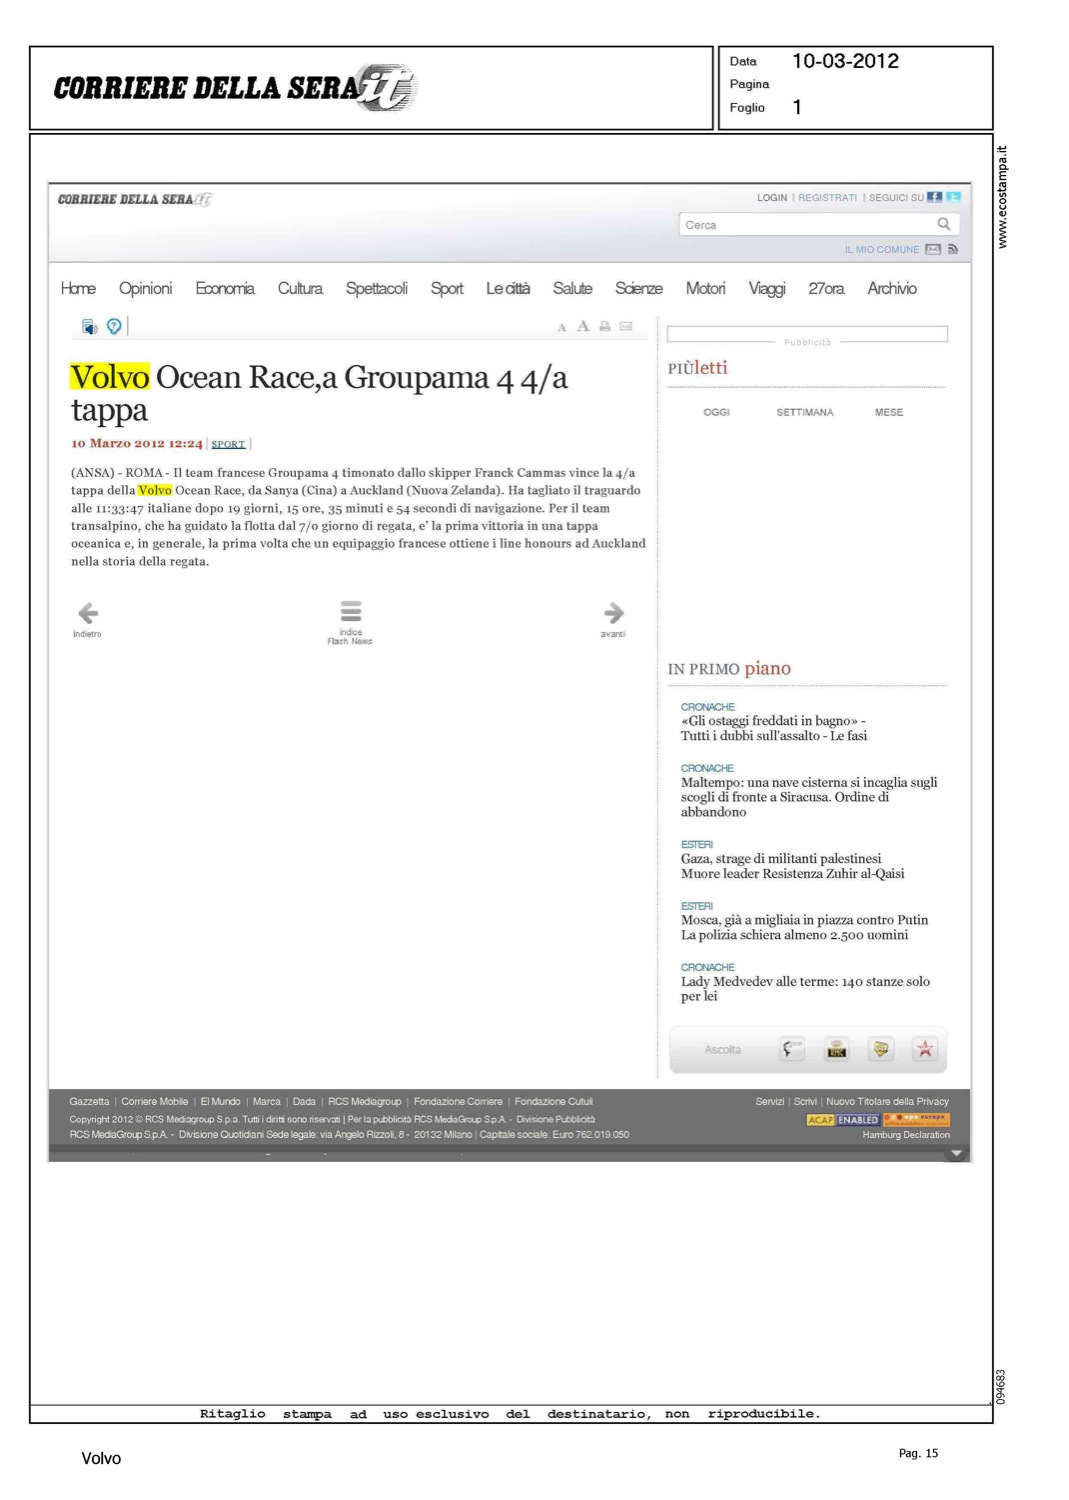The height and width of the screenshot is (1500, 1069).
Task: Open the Flash News index icon
Action: 350,611
